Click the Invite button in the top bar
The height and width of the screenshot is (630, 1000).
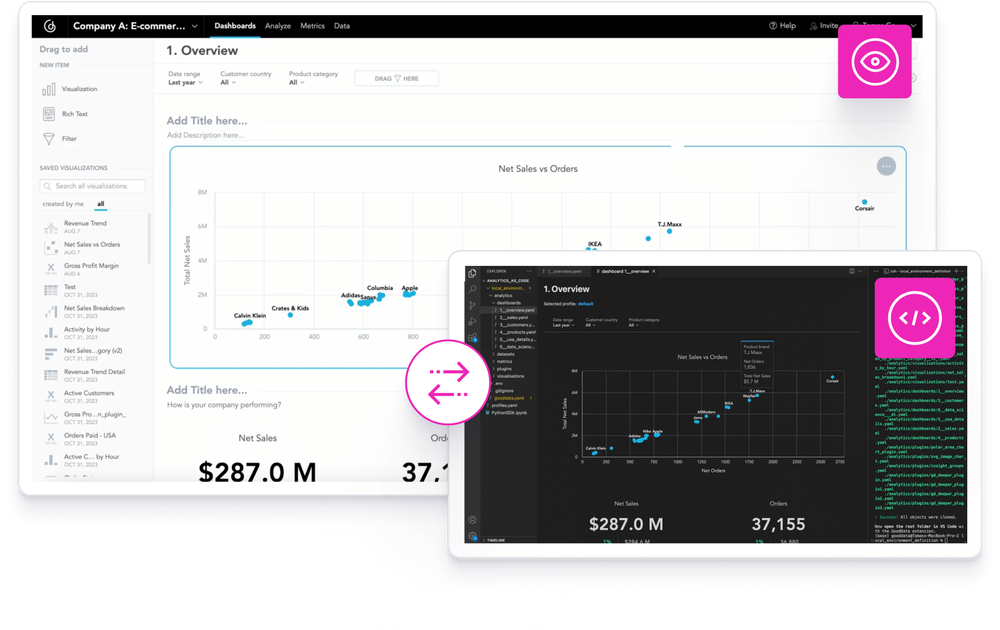click(x=824, y=26)
